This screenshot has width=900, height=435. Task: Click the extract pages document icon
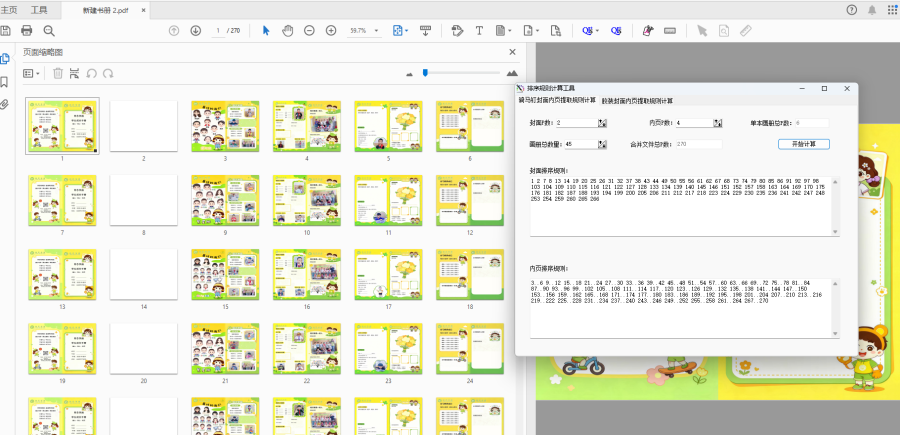(556, 30)
